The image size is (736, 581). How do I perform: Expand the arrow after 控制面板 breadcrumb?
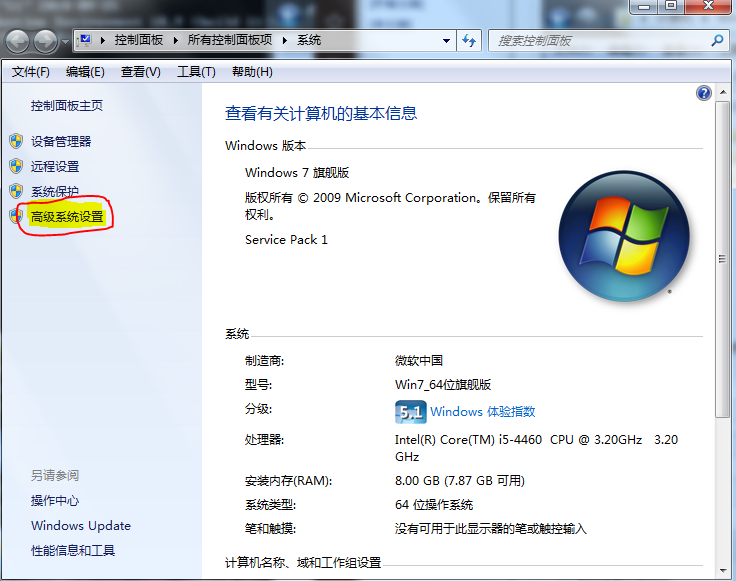pos(176,40)
